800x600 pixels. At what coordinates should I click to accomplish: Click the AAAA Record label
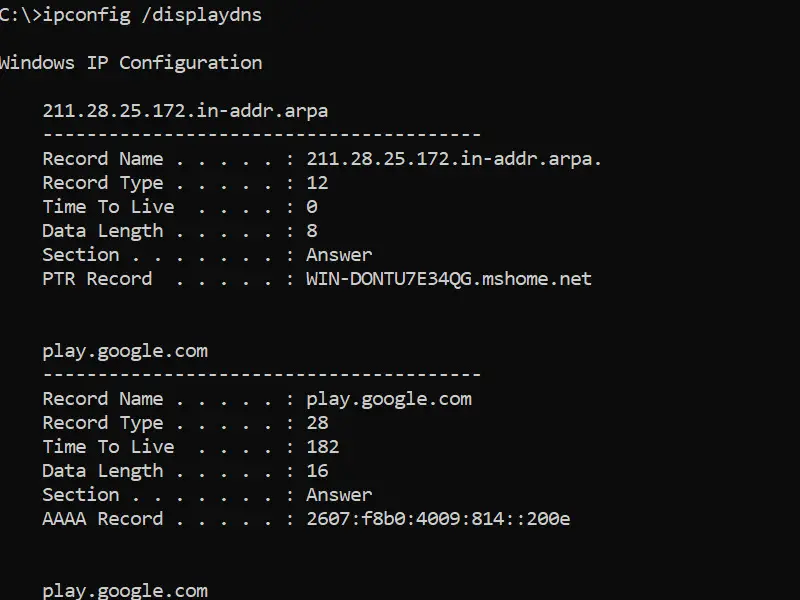click(103, 518)
